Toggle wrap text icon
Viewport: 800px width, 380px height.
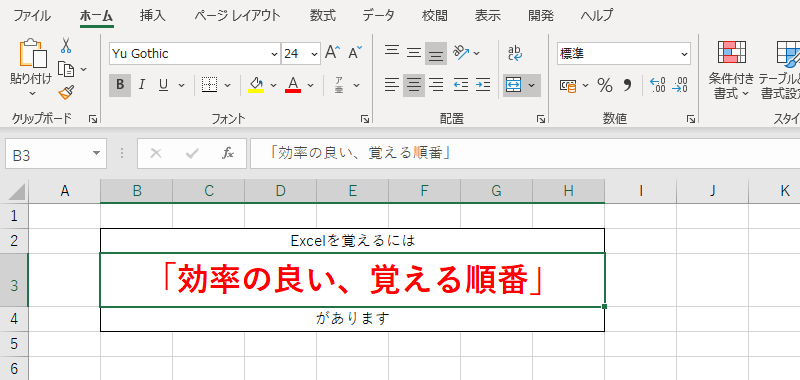tap(515, 53)
